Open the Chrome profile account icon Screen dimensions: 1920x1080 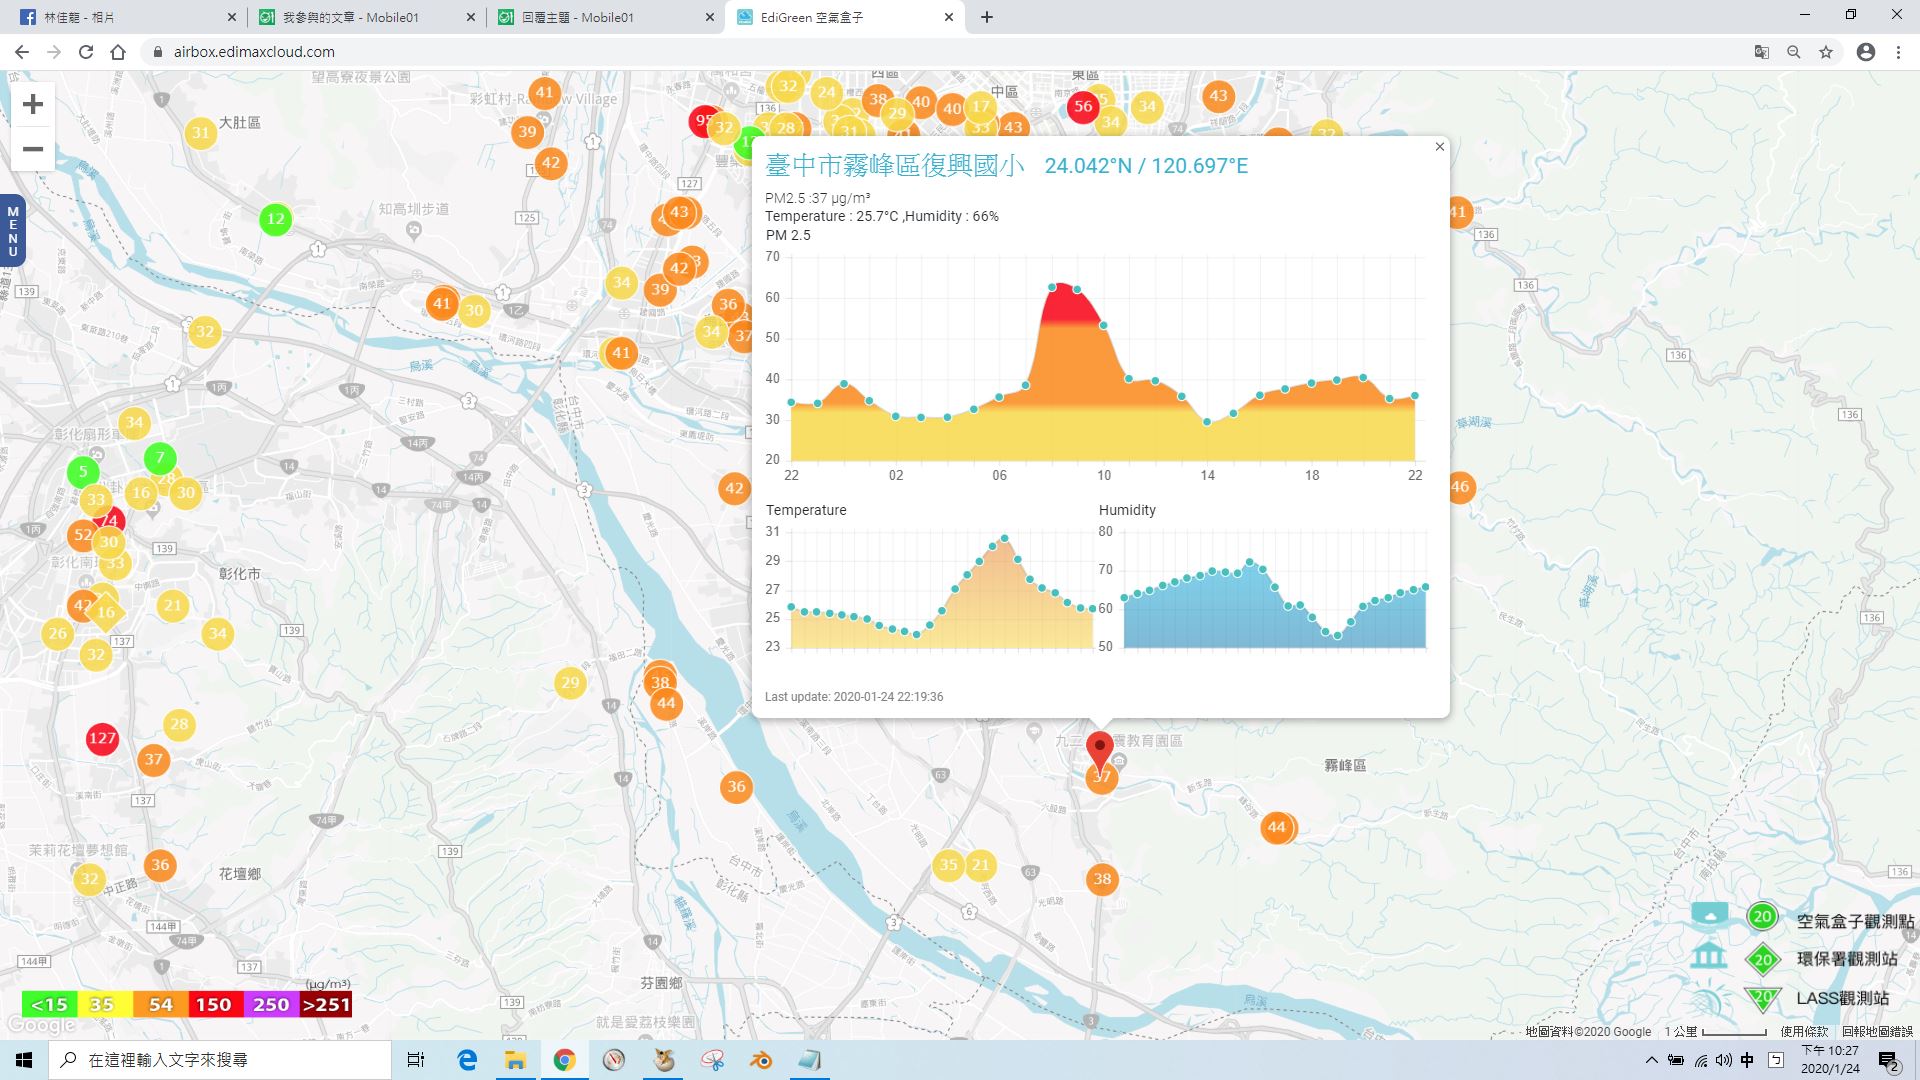1866,52
